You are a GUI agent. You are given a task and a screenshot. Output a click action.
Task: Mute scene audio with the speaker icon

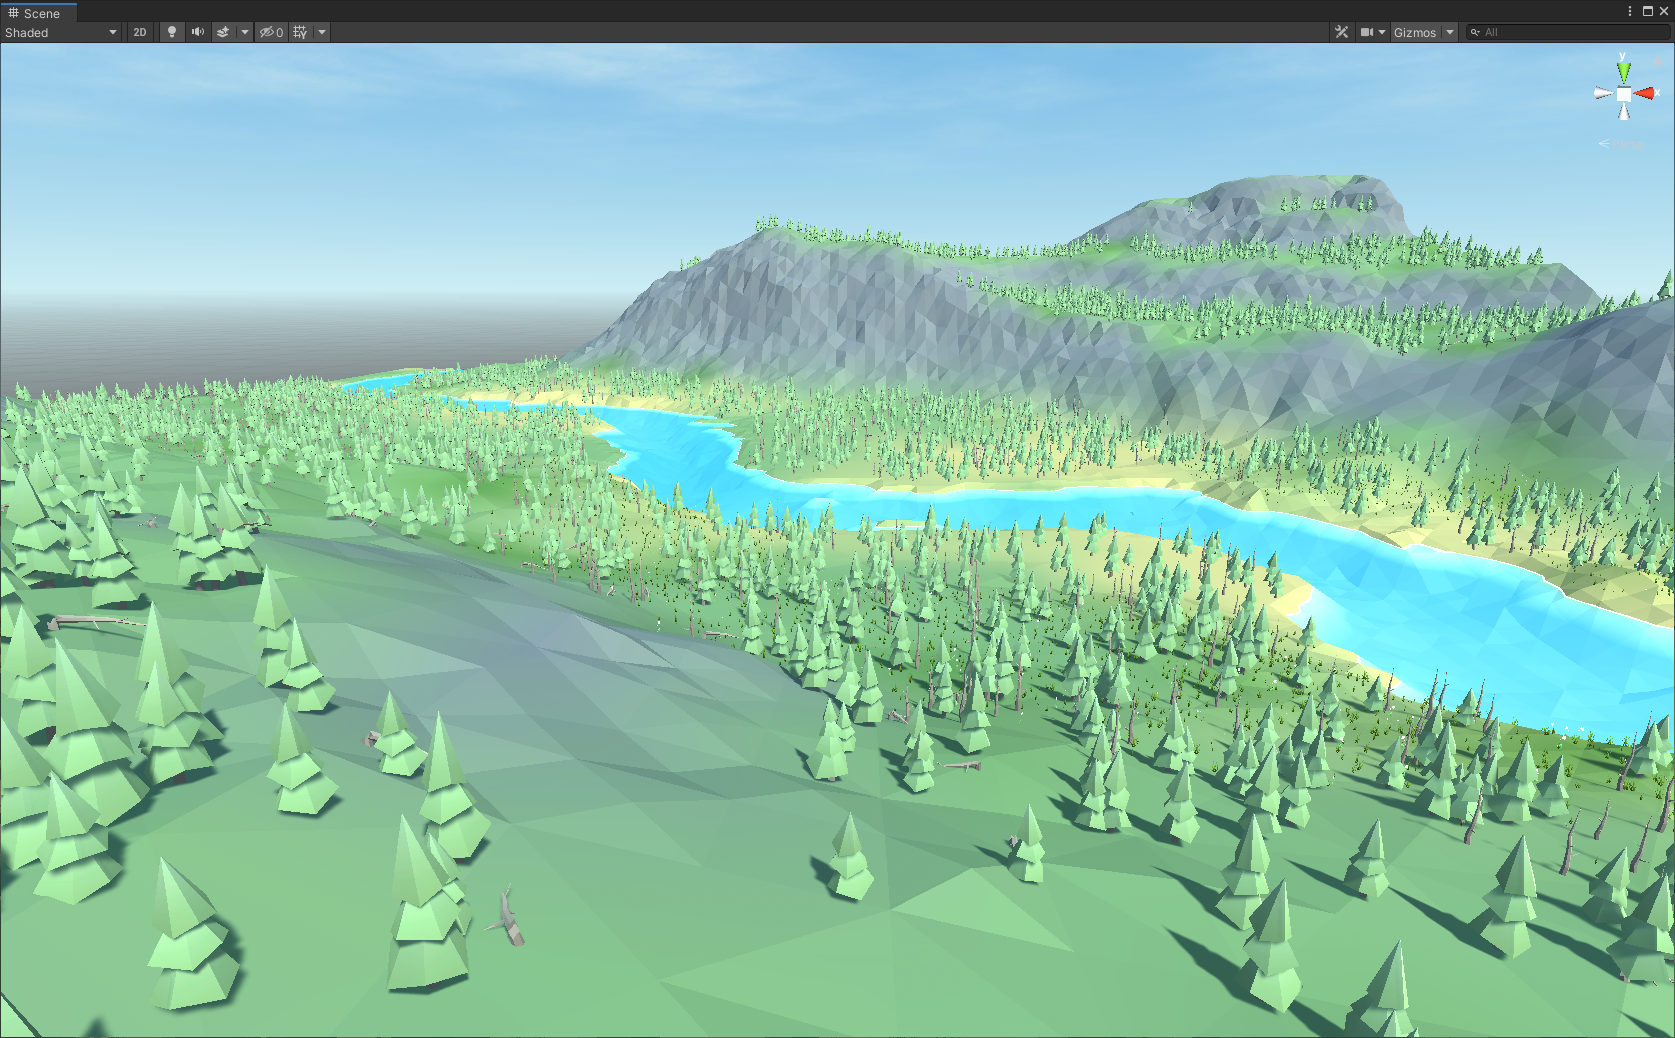coord(197,32)
